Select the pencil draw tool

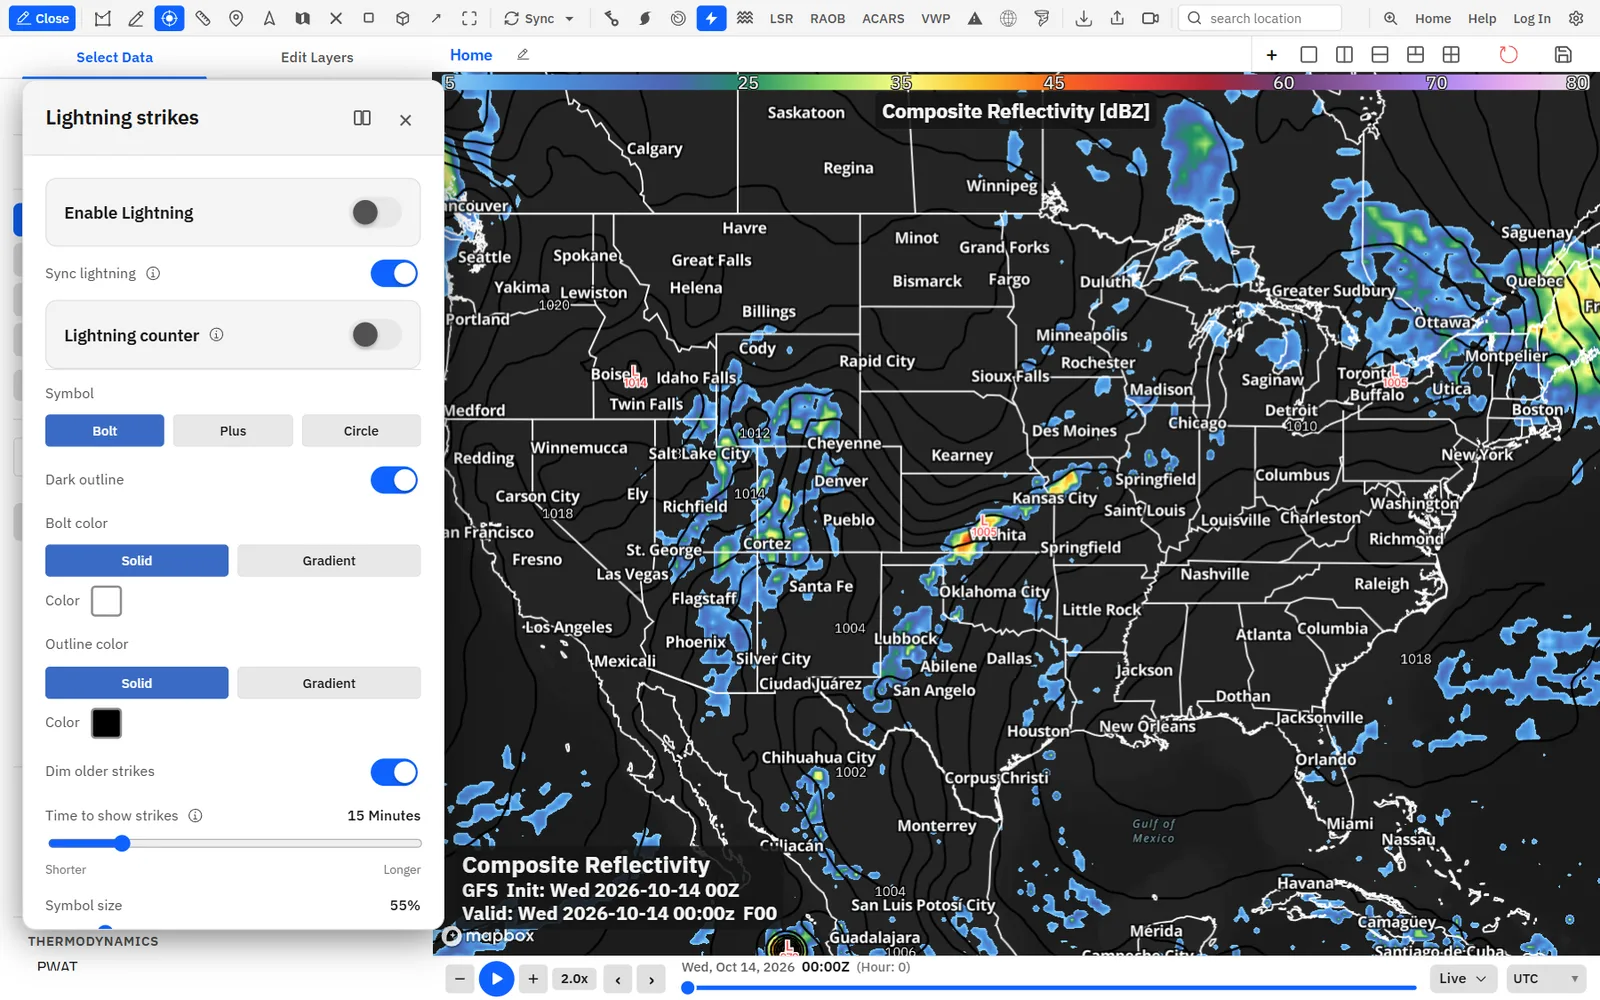coord(136,18)
